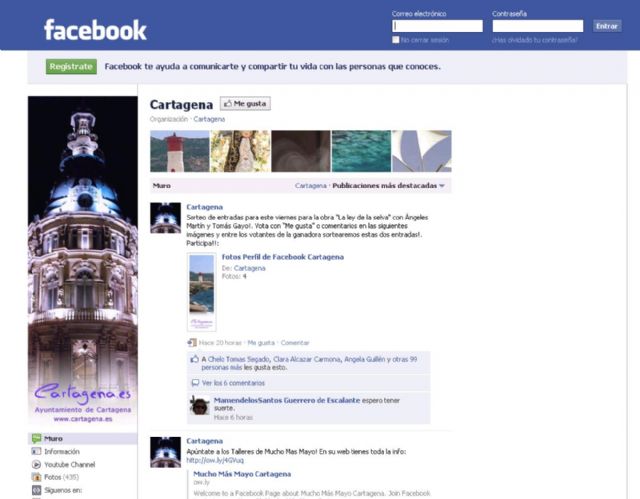Click the Facebook logo in header
The image size is (640, 499).
point(95,30)
